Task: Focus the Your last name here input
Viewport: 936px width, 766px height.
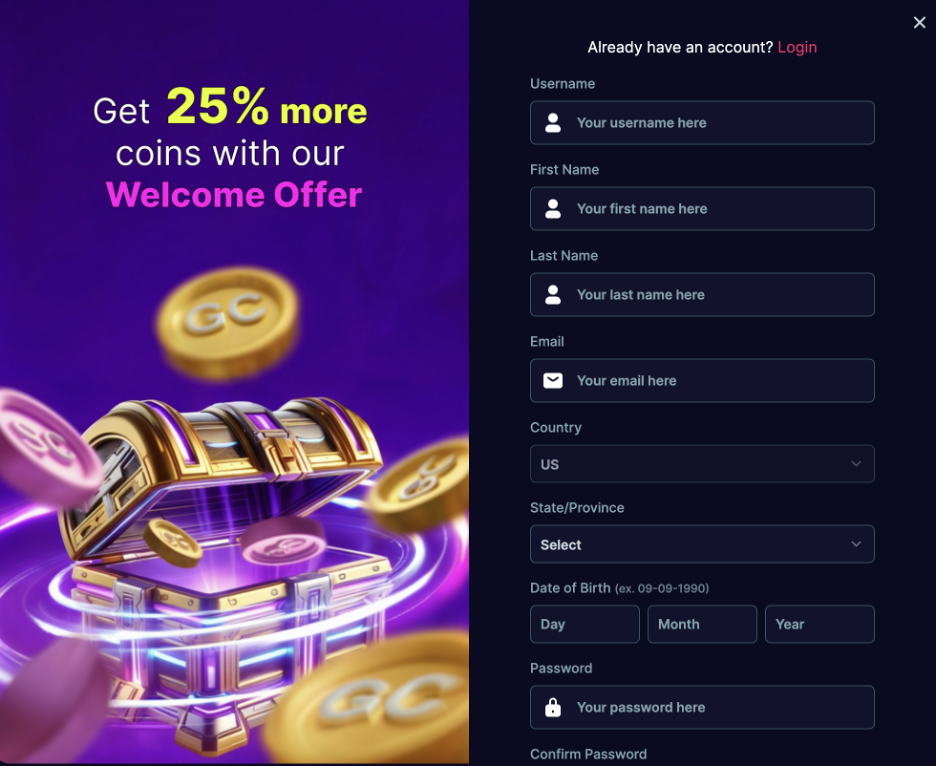Action: (702, 295)
